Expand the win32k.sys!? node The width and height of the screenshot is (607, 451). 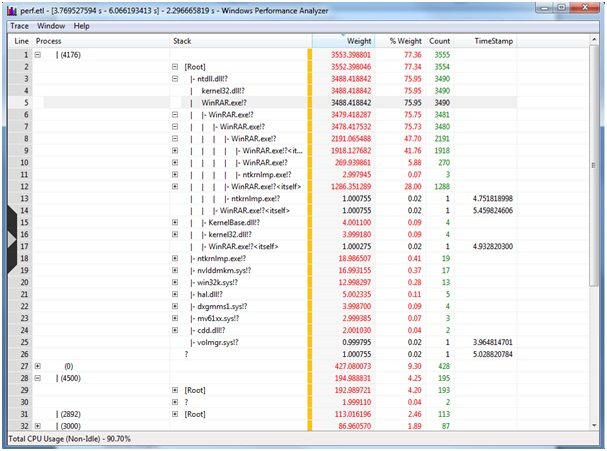[175, 283]
